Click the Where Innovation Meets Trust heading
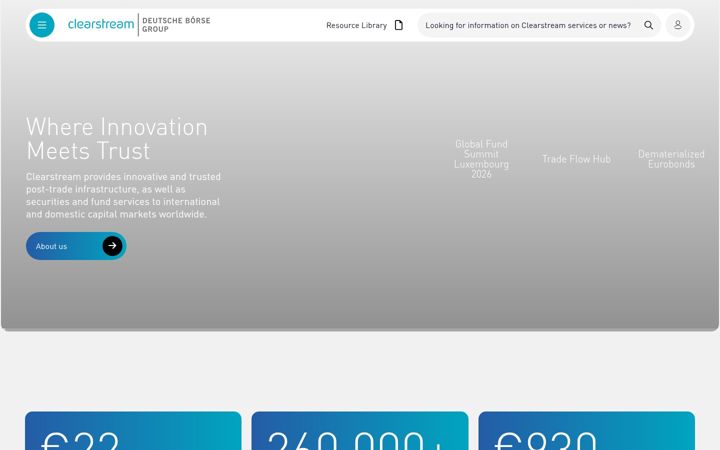 (x=117, y=139)
